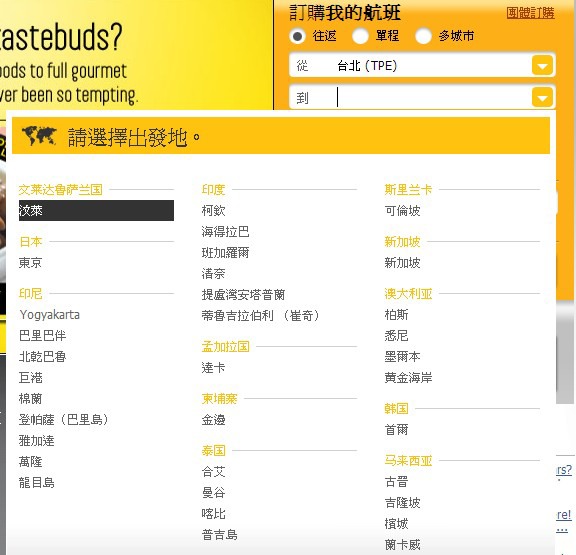Choose 登帕薩（巴里島）destination
The image size is (576, 555).
[64, 419]
